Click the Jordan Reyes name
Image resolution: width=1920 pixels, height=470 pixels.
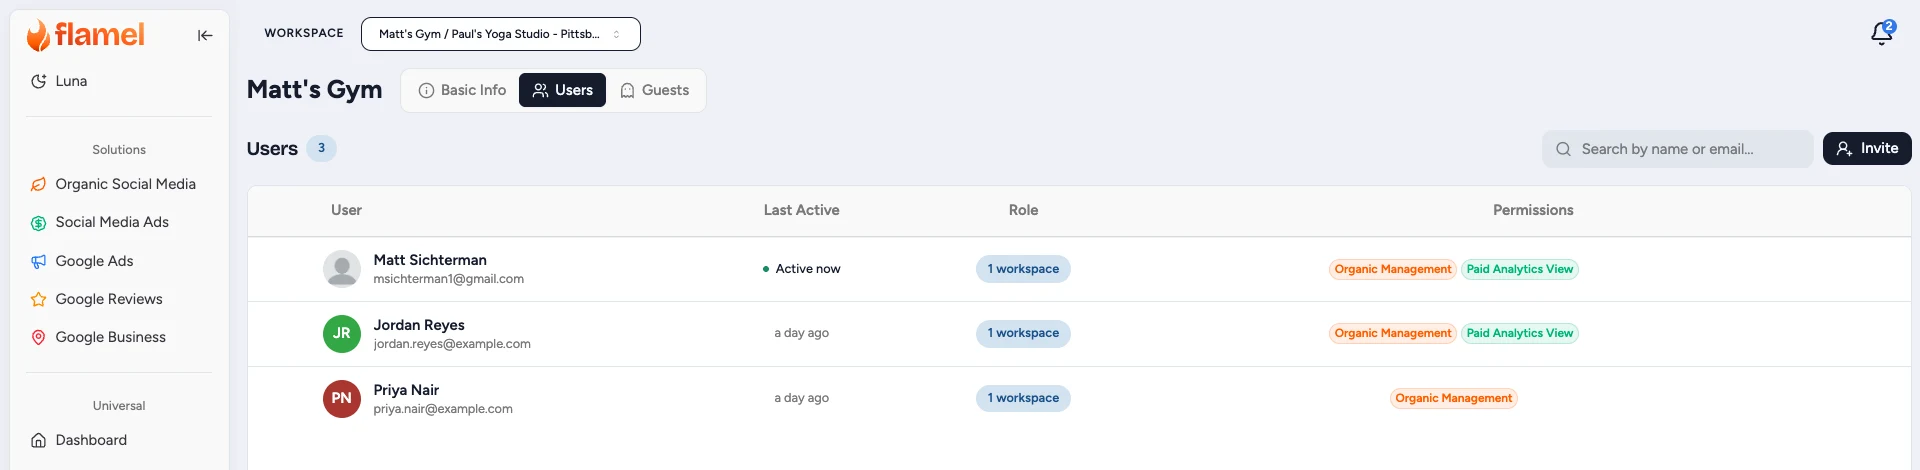coord(419,325)
